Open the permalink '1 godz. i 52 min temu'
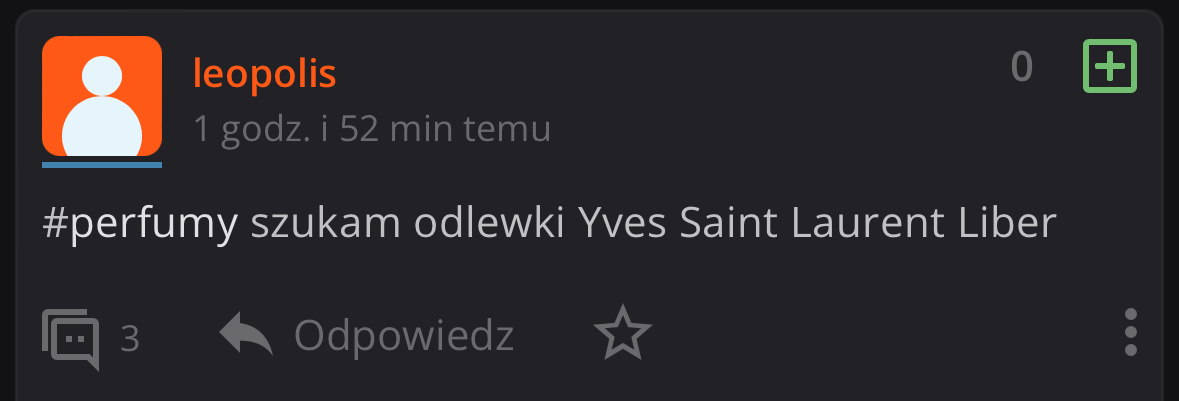This screenshot has width=1179, height=401. (x=372, y=129)
